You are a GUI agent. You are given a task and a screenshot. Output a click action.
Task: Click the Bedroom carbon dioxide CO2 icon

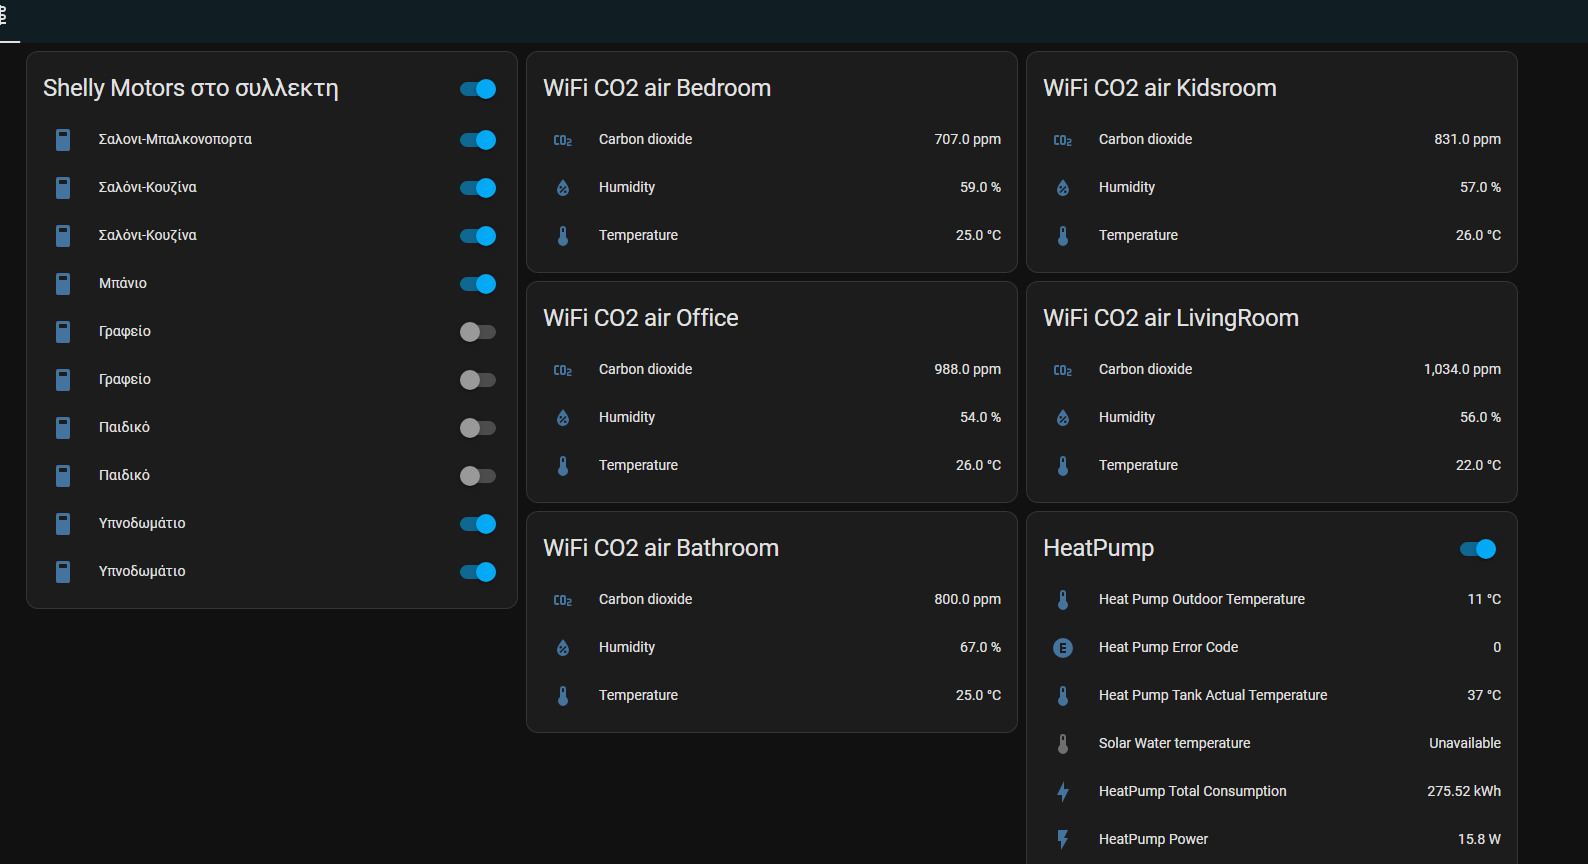pos(563,140)
